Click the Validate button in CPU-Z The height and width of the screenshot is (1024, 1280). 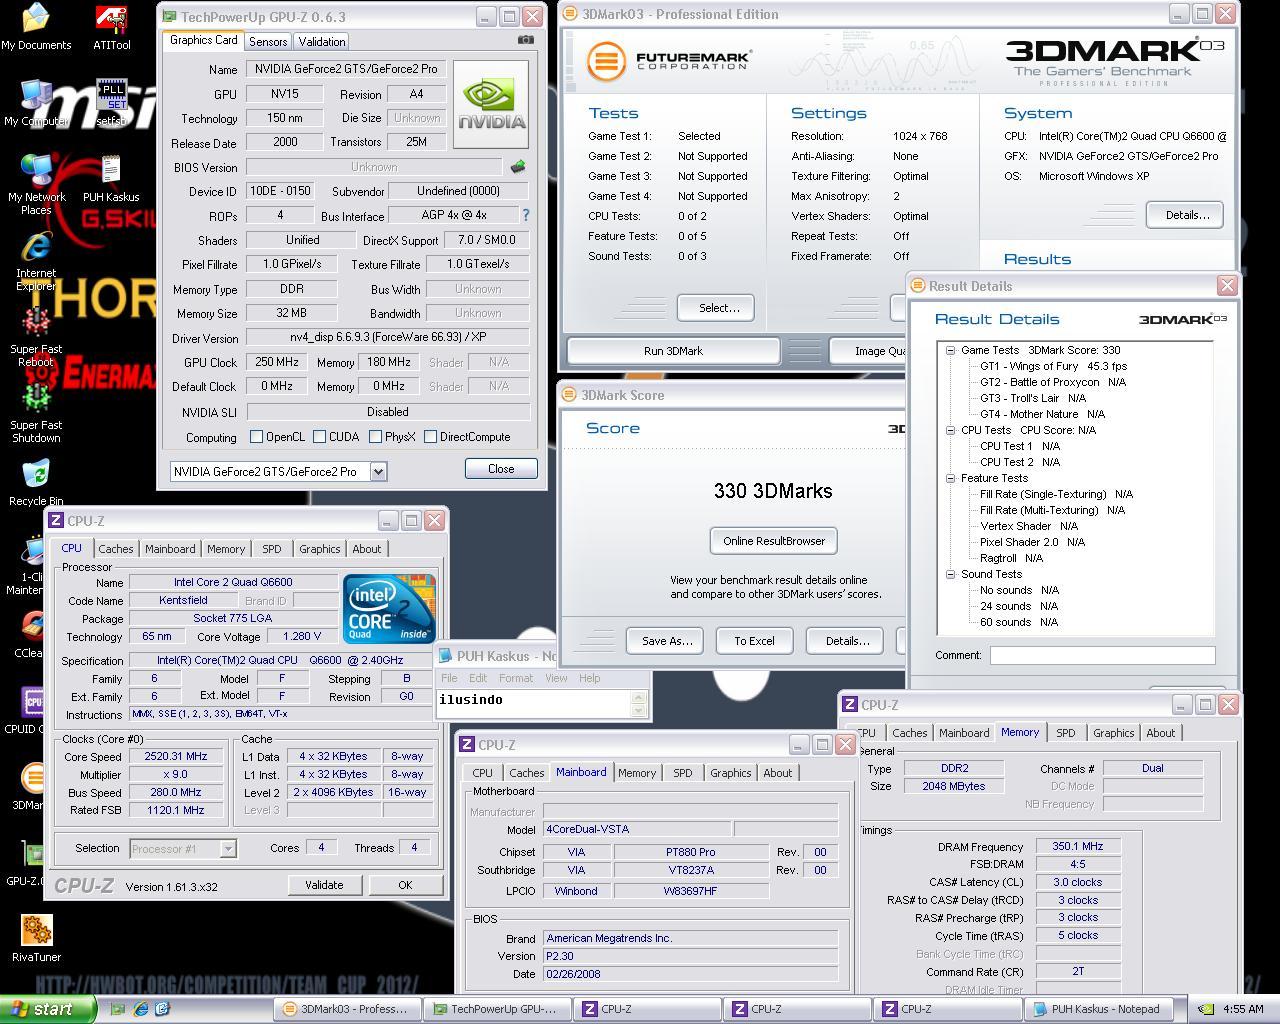click(x=324, y=885)
